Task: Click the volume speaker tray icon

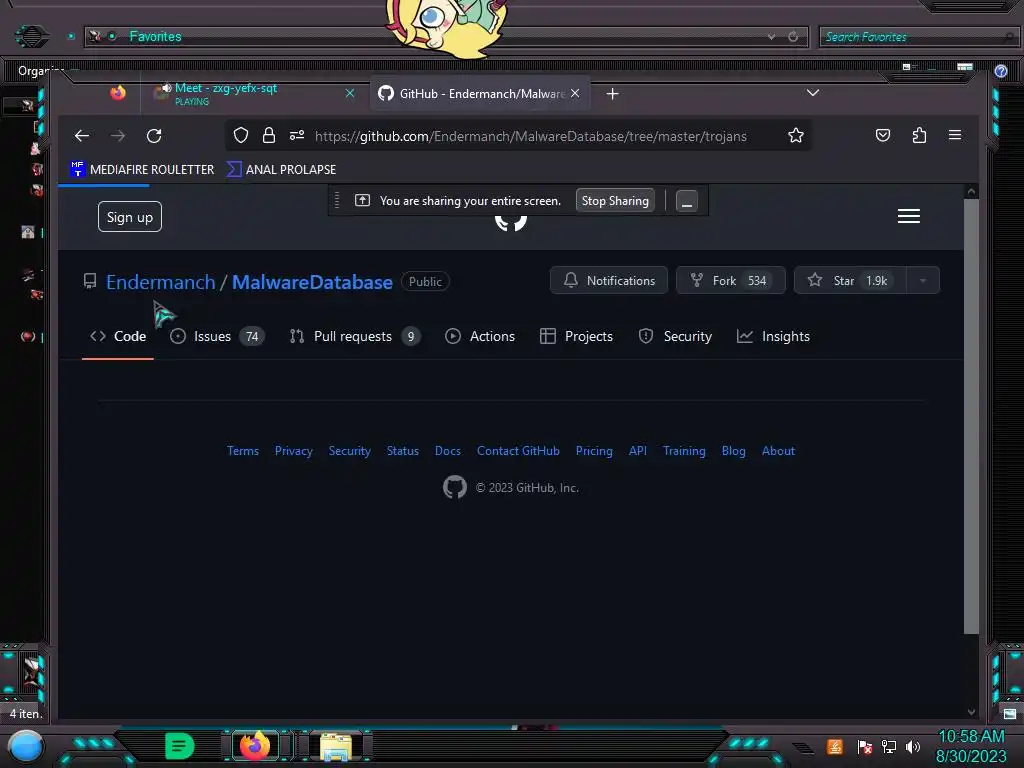Action: coord(912,746)
